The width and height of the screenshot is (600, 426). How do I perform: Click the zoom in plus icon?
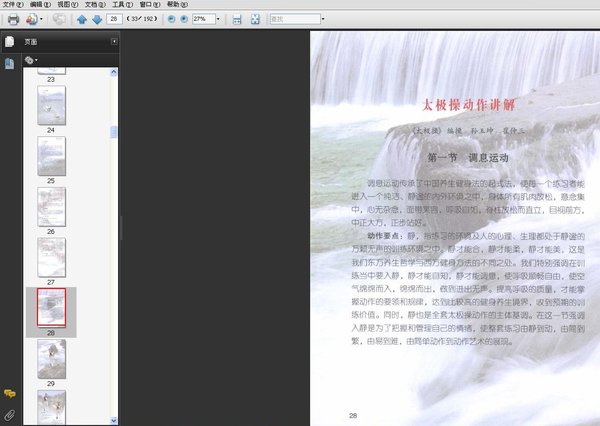pos(184,19)
